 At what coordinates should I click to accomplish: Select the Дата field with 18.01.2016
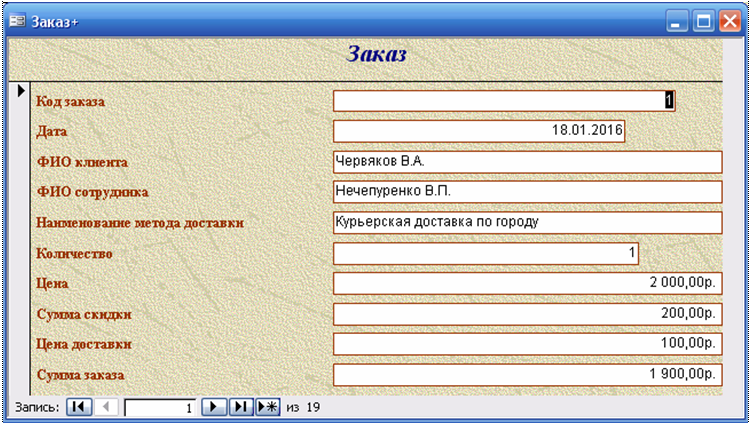478,131
